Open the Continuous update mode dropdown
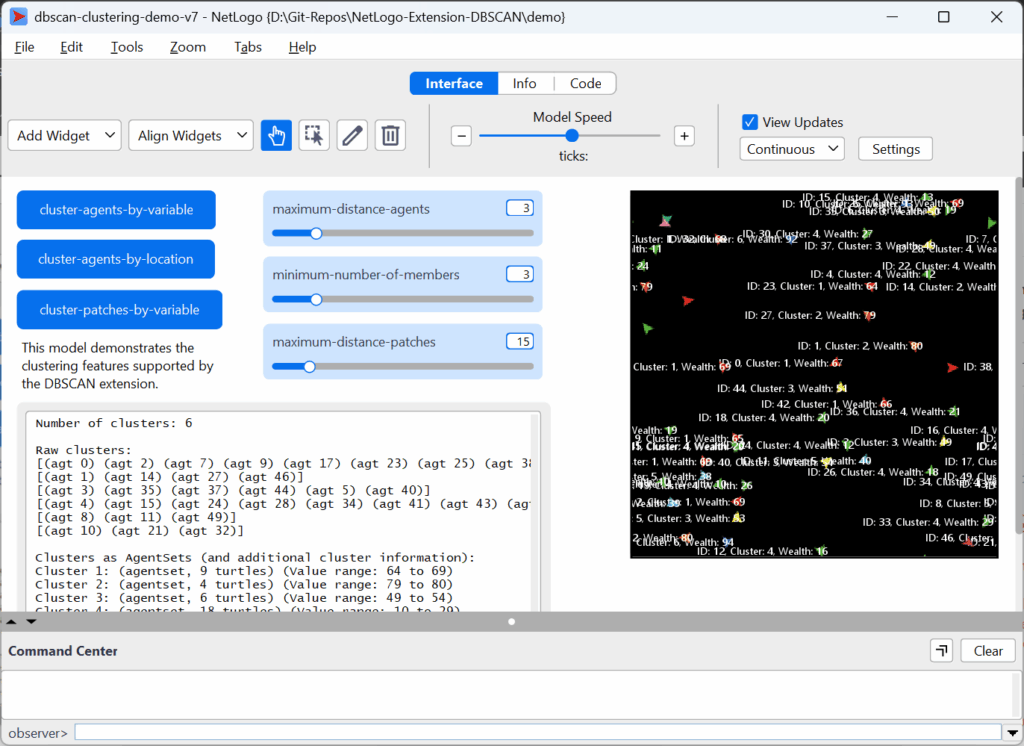Image resolution: width=1024 pixels, height=746 pixels. click(792, 149)
